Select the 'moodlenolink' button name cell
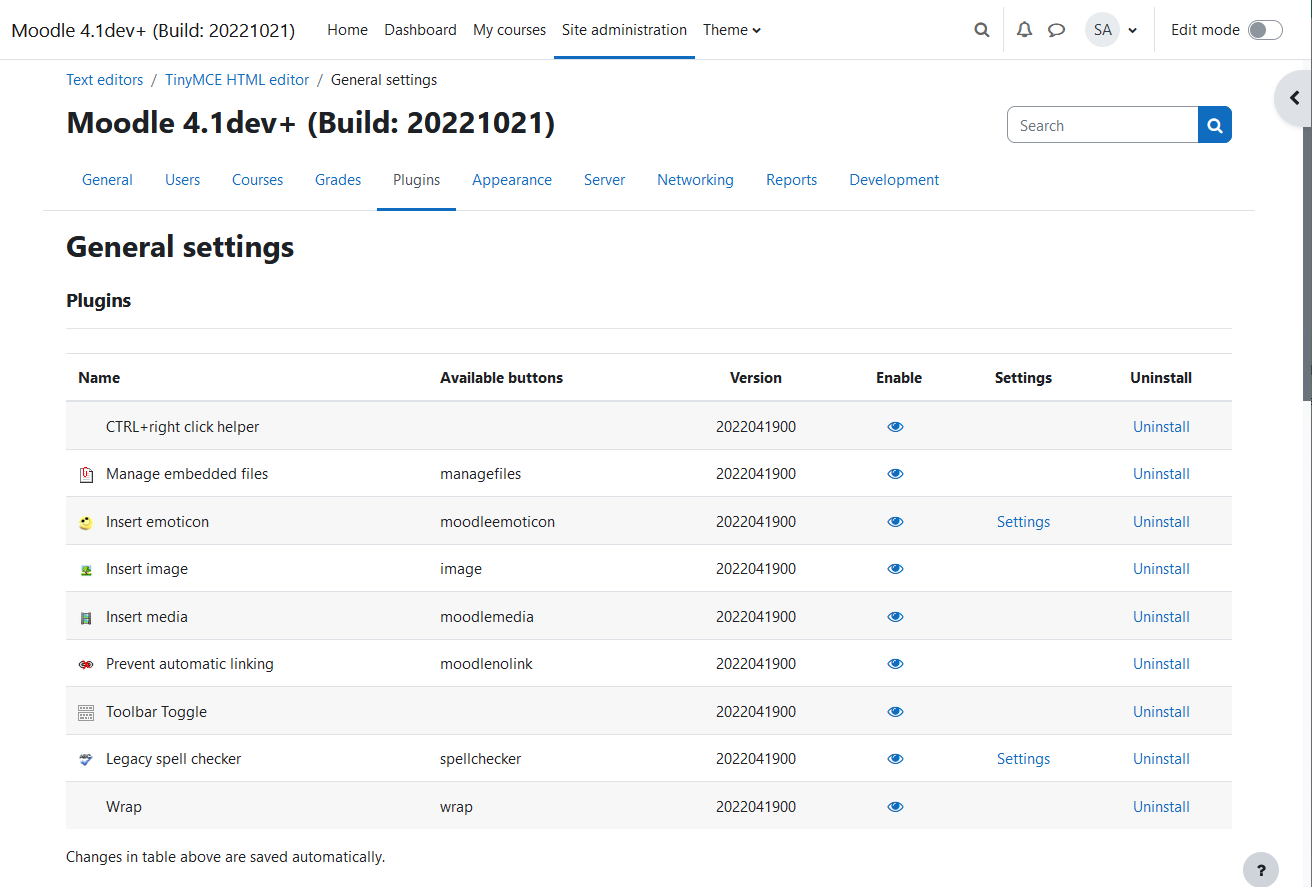Image resolution: width=1312 pixels, height=887 pixels. 486,664
